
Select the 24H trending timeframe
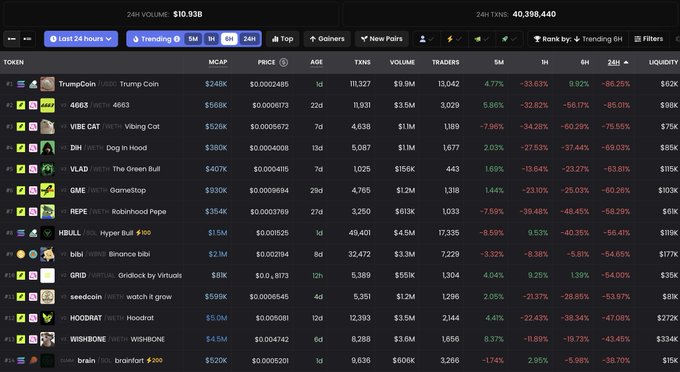click(249, 39)
